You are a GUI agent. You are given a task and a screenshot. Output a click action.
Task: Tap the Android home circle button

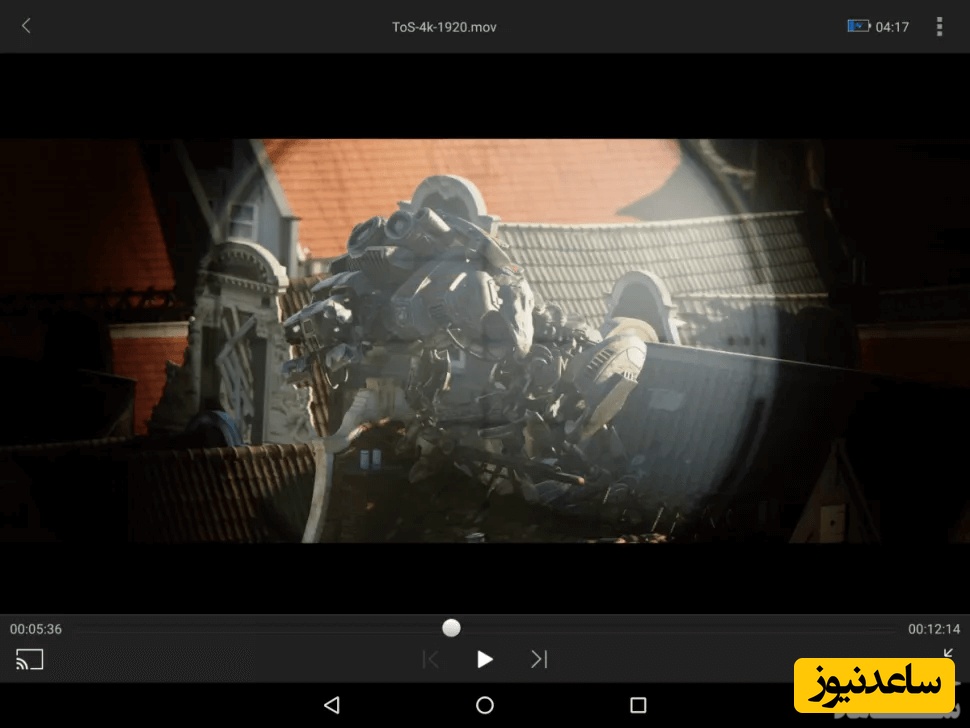pyautogui.click(x=485, y=705)
